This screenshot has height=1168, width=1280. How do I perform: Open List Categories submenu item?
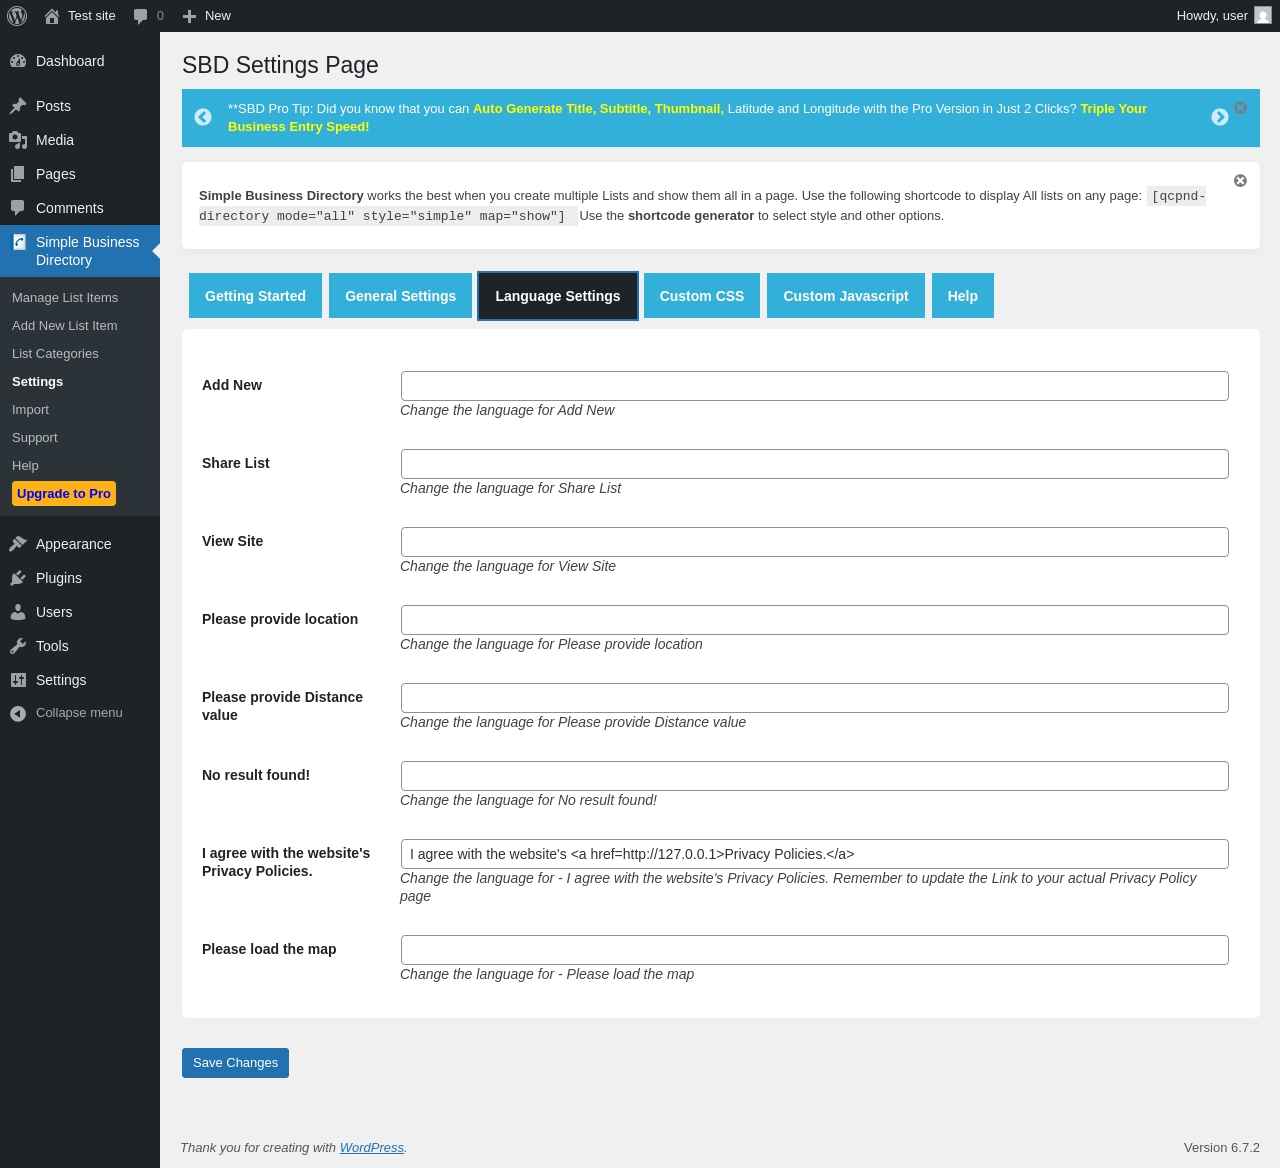55,354
